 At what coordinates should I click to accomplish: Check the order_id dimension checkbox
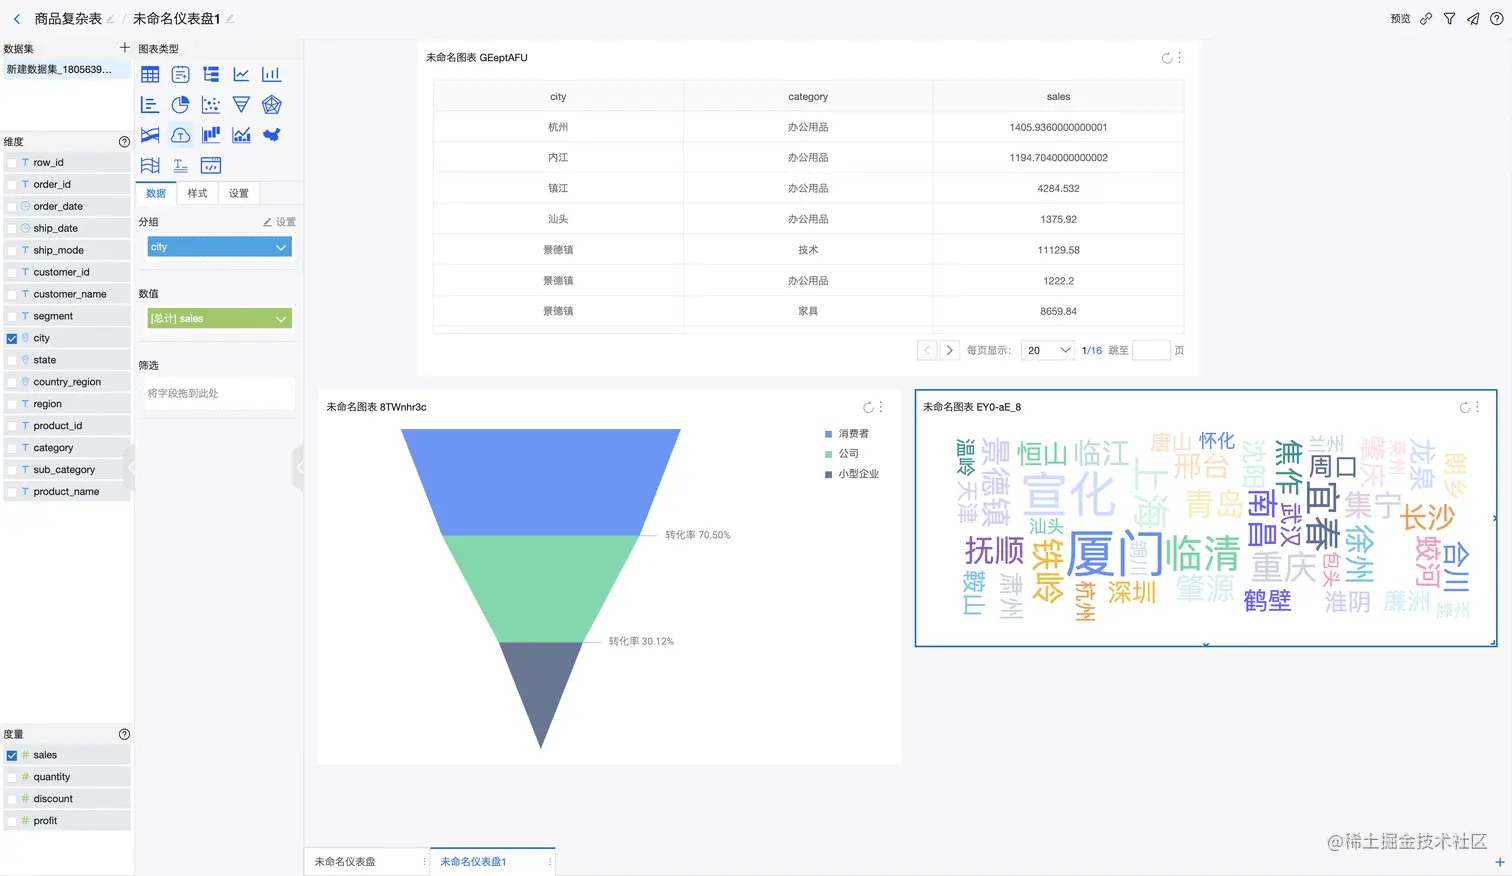pyautogui.click(x=12, y=184)
